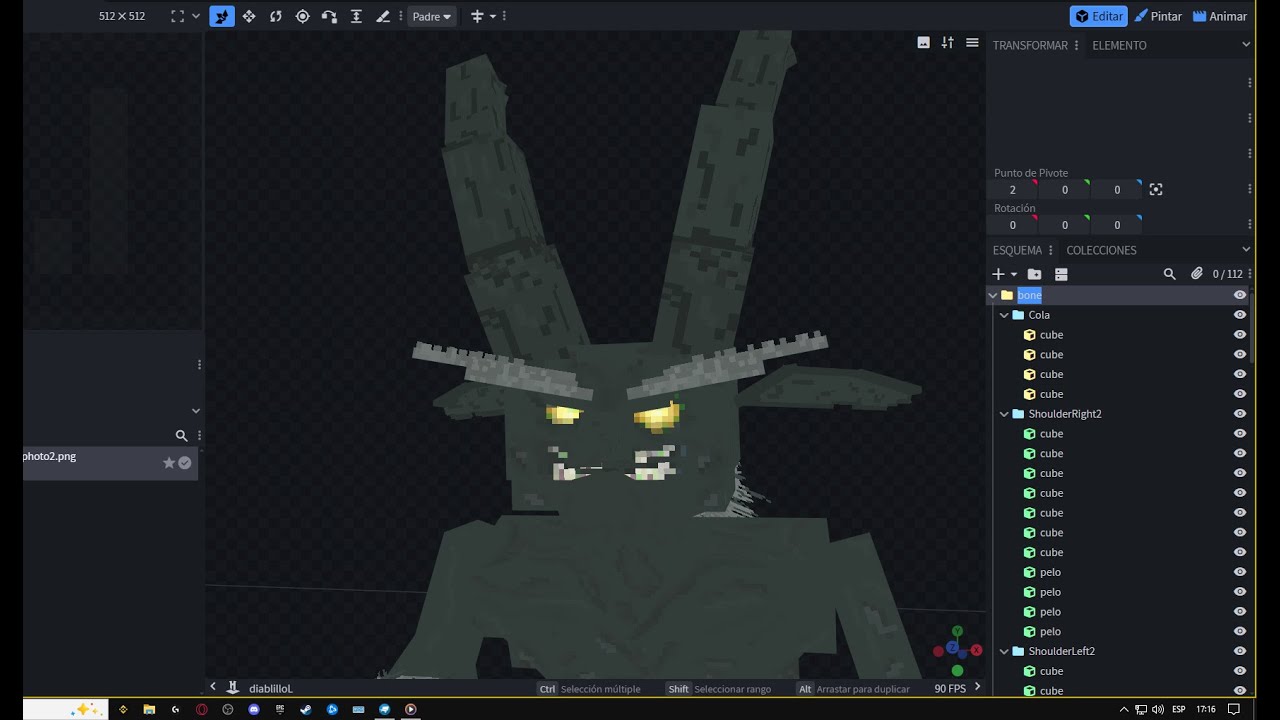Click the left arrow in the status bar
This screenshot has height=720, width=1280.
click(213, 687)
